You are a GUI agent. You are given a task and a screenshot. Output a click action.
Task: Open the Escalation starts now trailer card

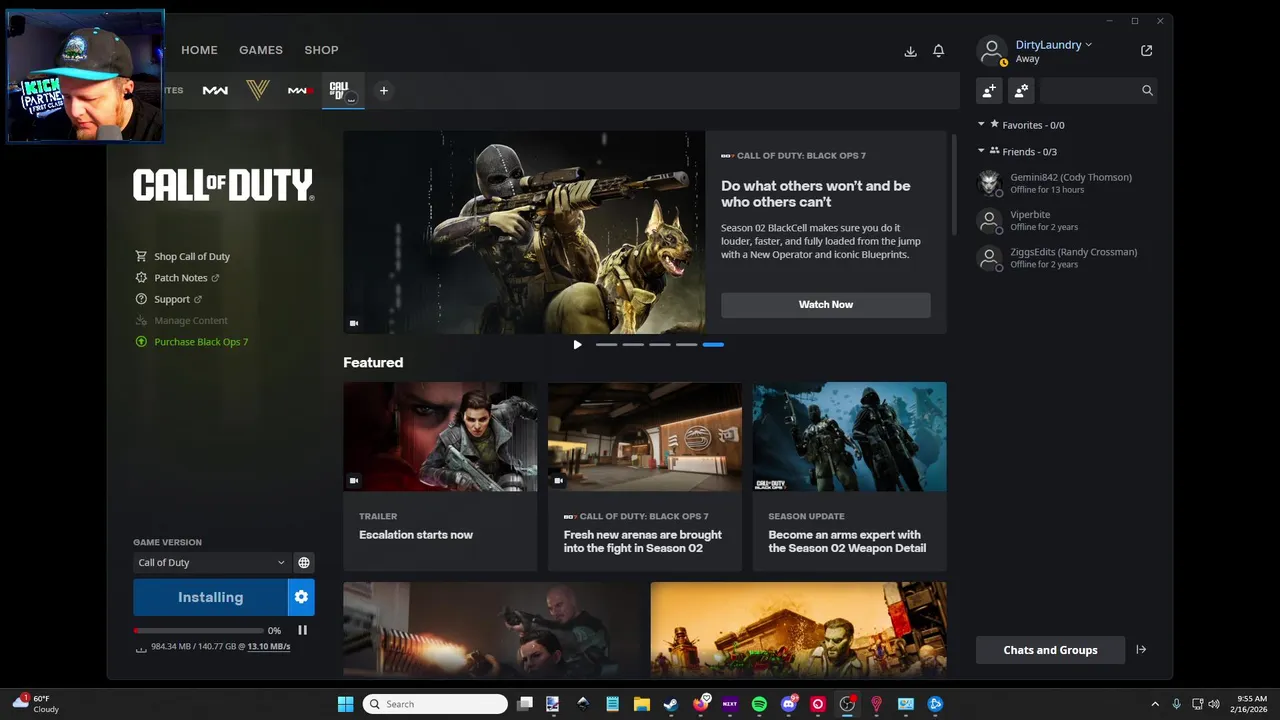pyautogui.click(x=440, y=476)
